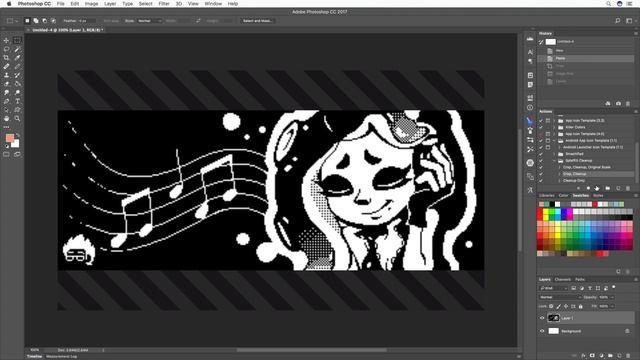Open the Window menu
Viewport: 640px width, 360px height.
pos(213,4)
